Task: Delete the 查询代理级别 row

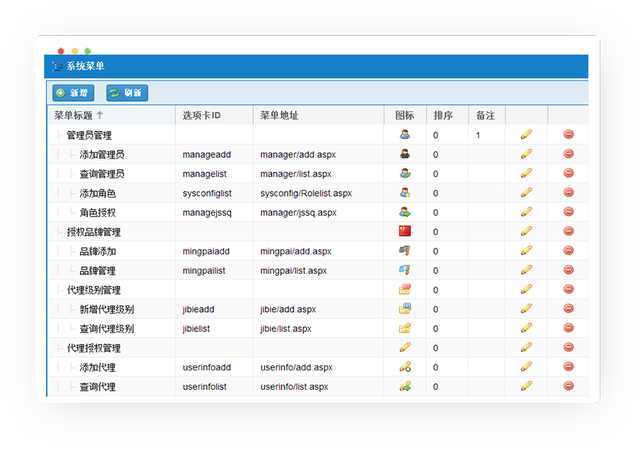Action: coord(568,328)
